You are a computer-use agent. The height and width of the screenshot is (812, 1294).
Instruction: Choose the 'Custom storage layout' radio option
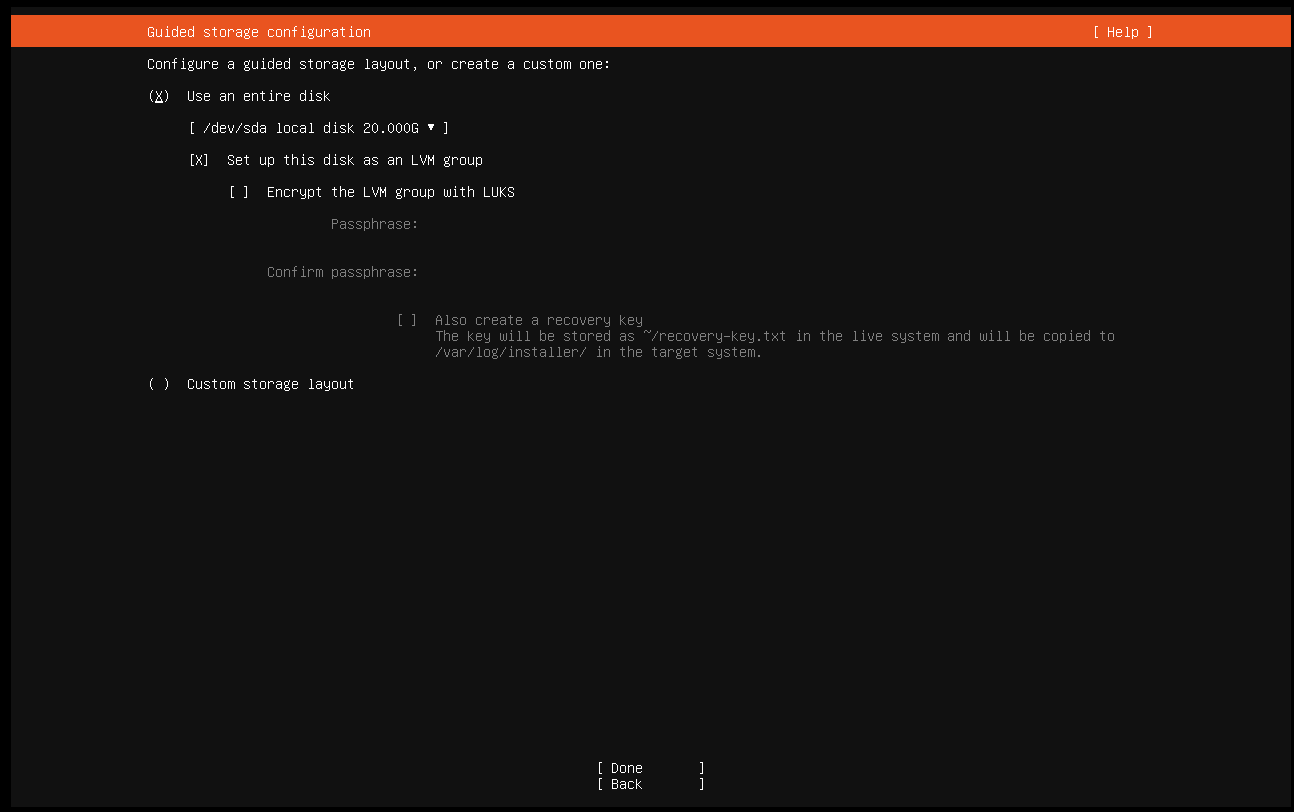[x=158, y=384]
